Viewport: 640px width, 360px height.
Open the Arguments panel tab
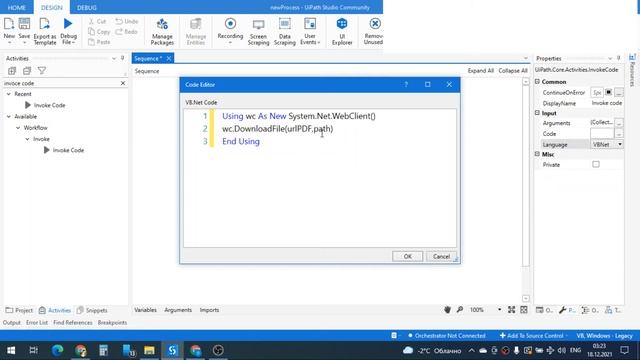point(178,310)
